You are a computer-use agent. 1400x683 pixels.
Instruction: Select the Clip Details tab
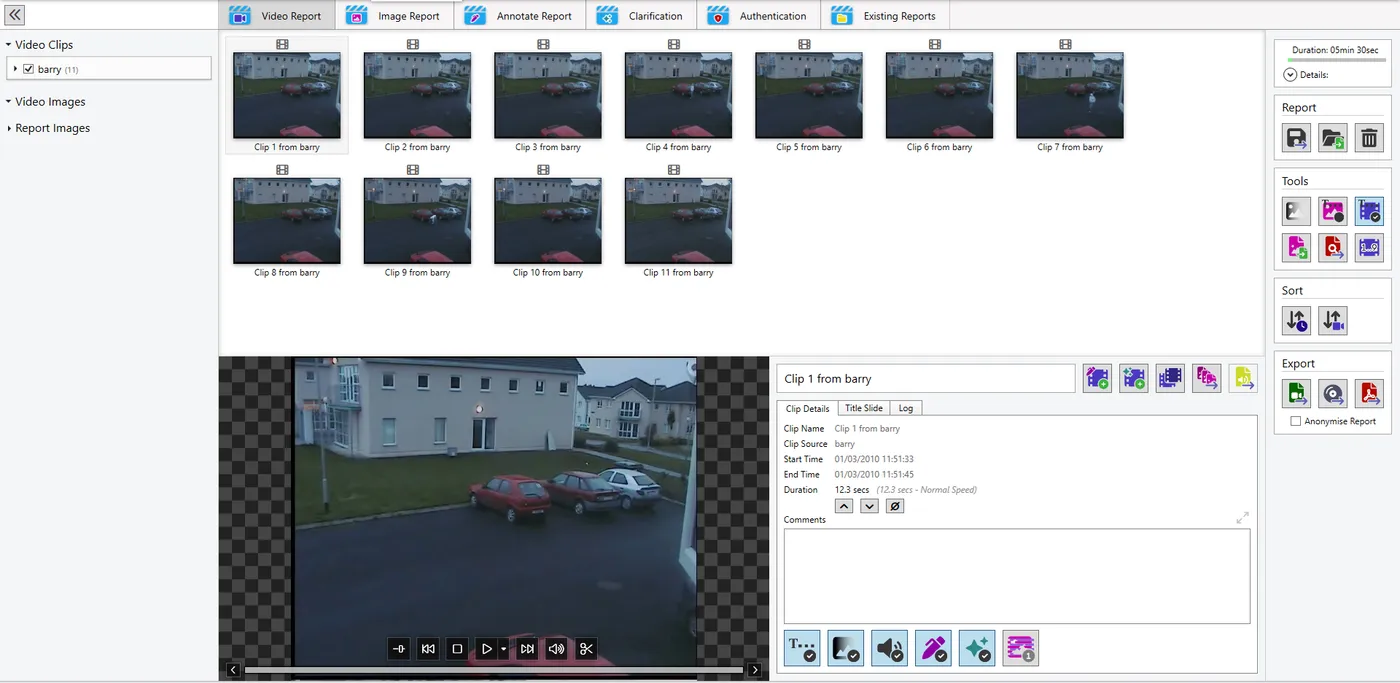807,408
